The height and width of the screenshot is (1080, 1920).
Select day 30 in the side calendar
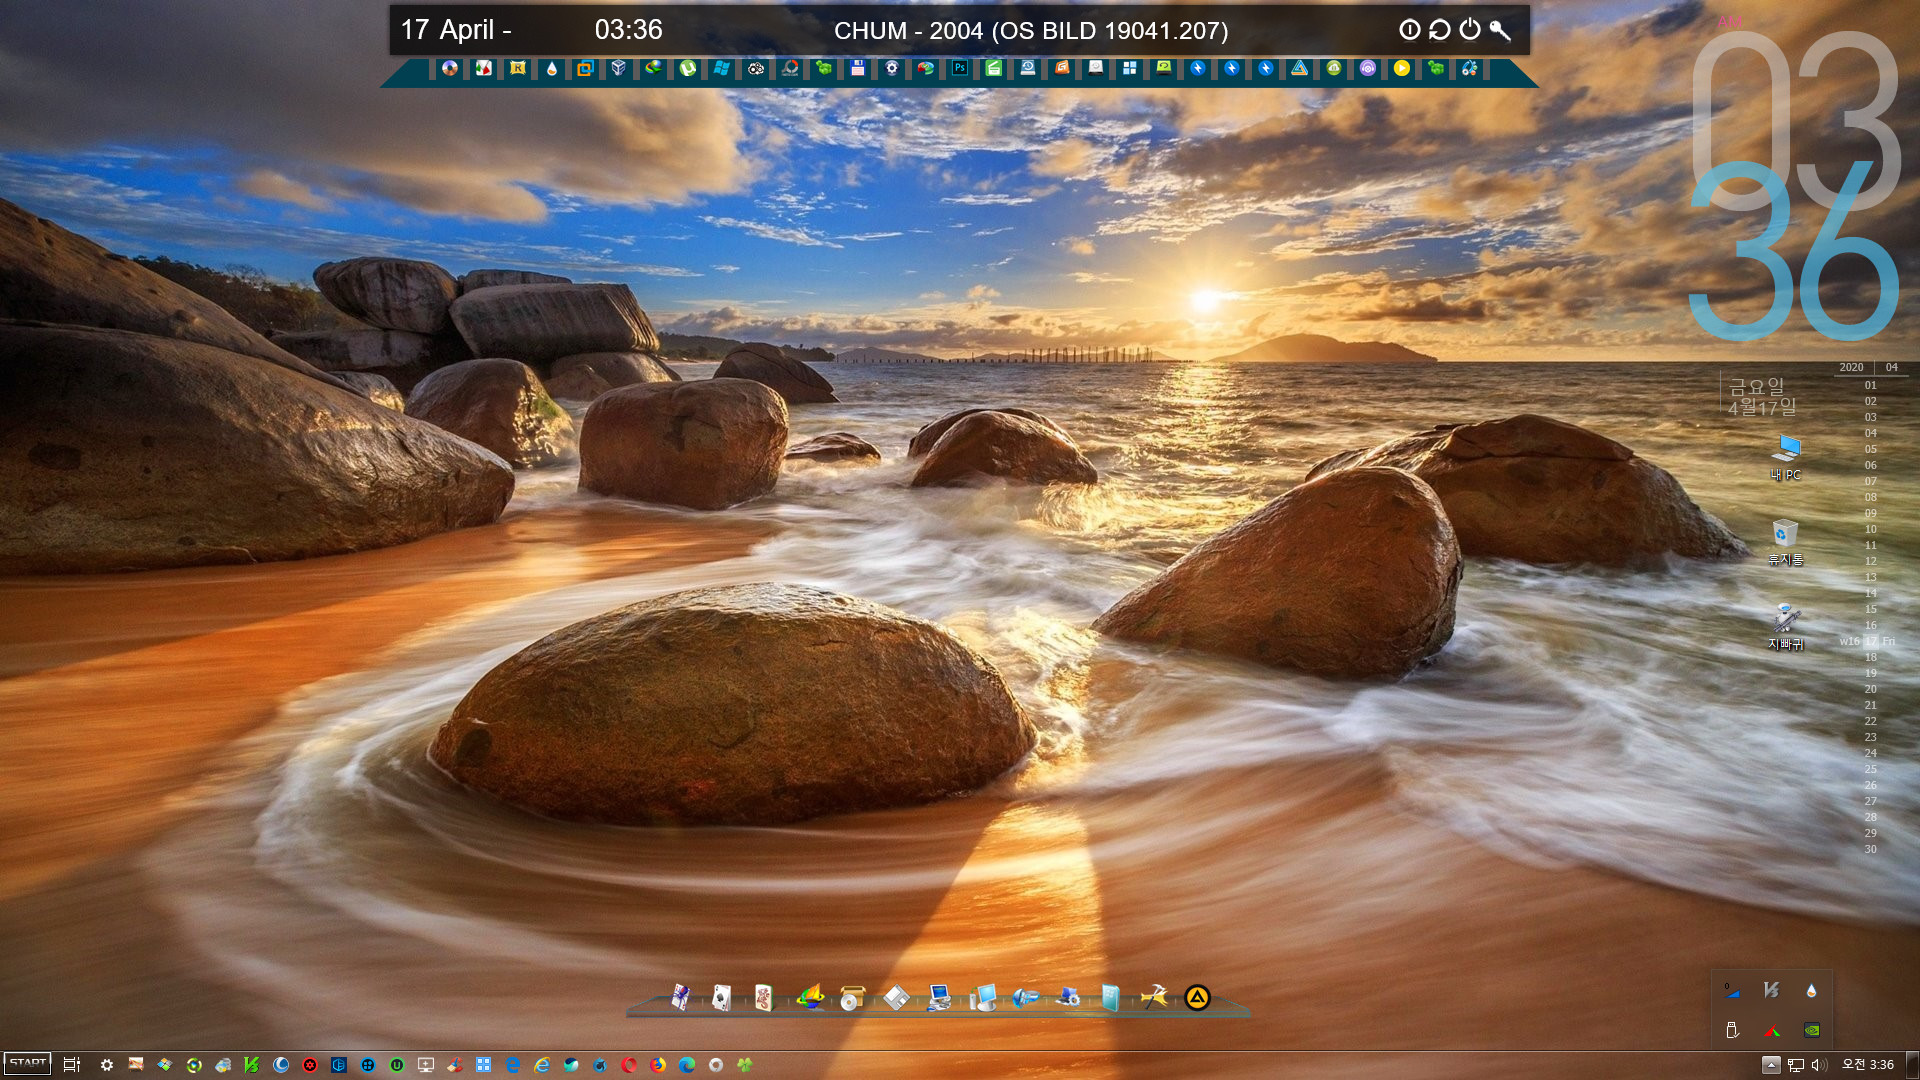click(x=1870, y=849)
